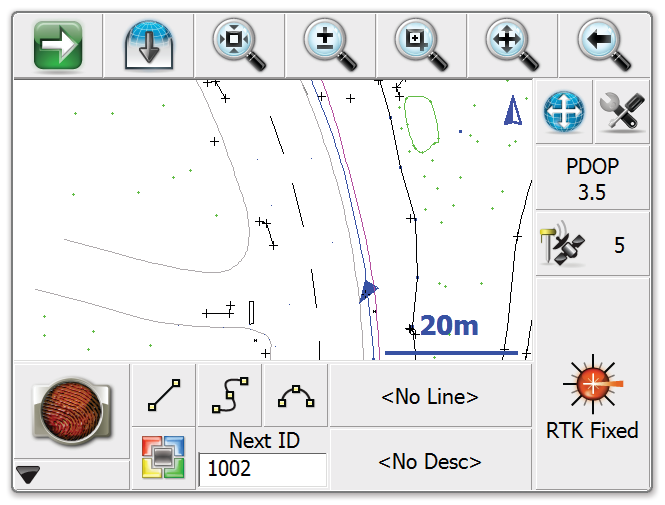
Task: Click the green right arrow button
Action: pos(57,46)
